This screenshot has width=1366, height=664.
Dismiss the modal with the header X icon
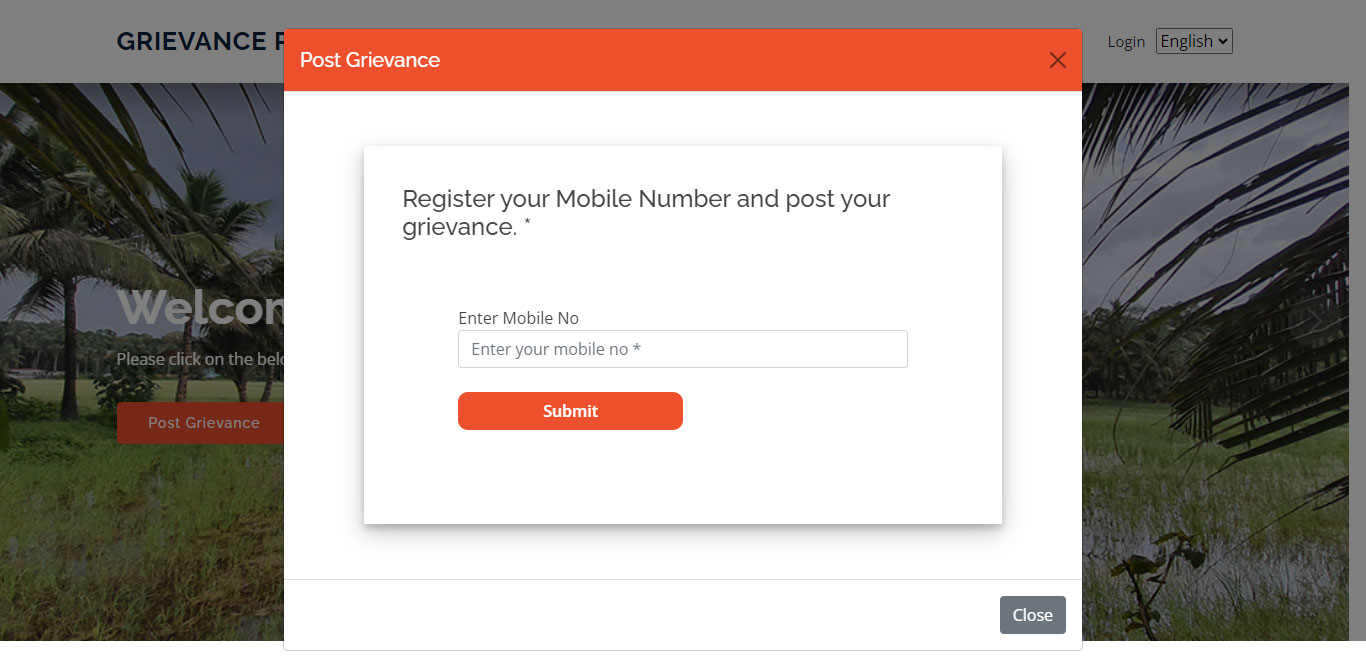(x=1057, y=60)
